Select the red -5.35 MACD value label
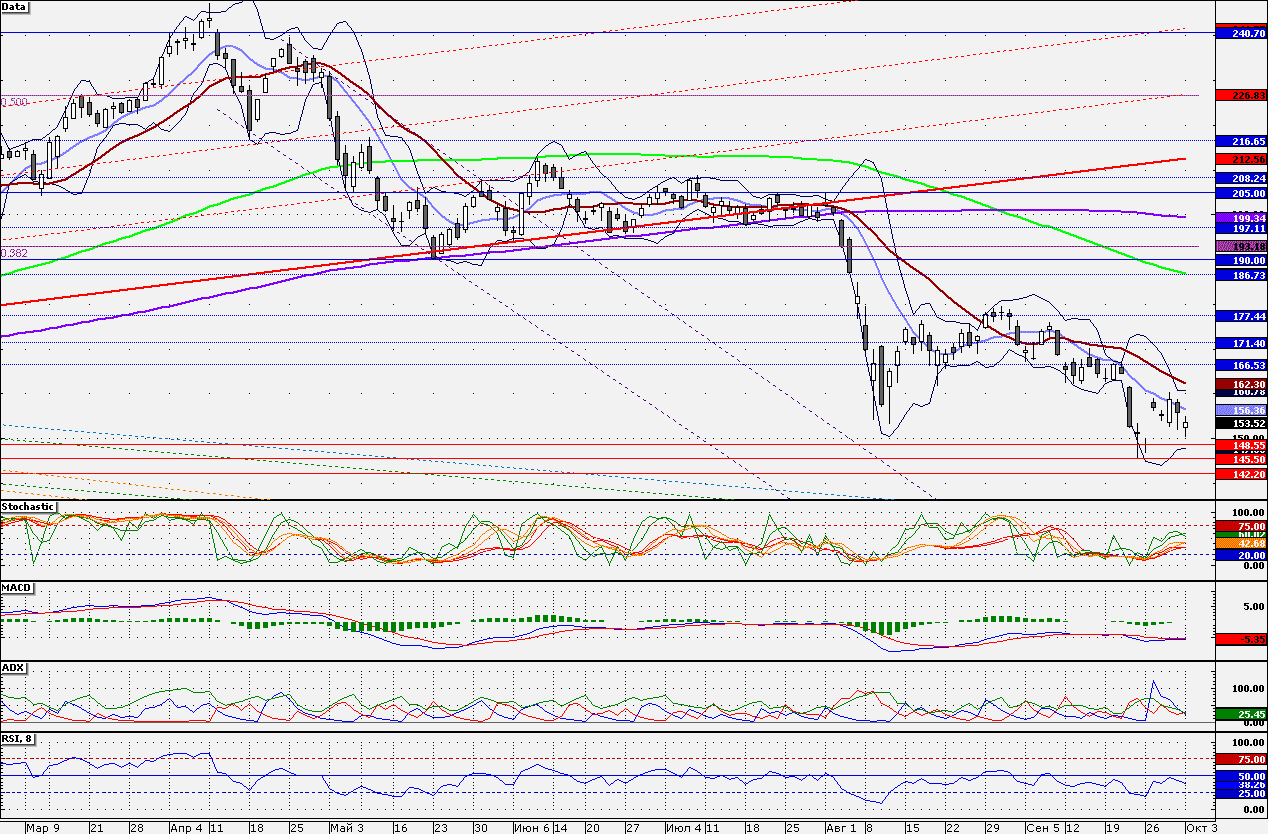The image size is (1268, 834). coord(1238,638)
